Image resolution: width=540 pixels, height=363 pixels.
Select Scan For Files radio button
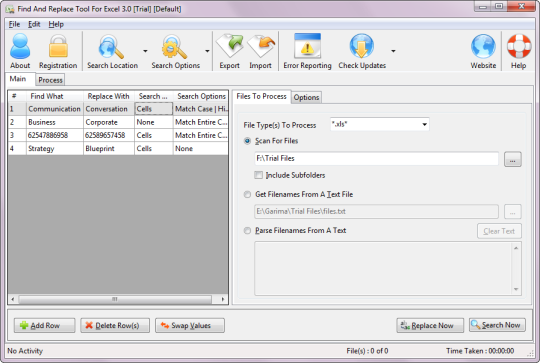point(247,141)
